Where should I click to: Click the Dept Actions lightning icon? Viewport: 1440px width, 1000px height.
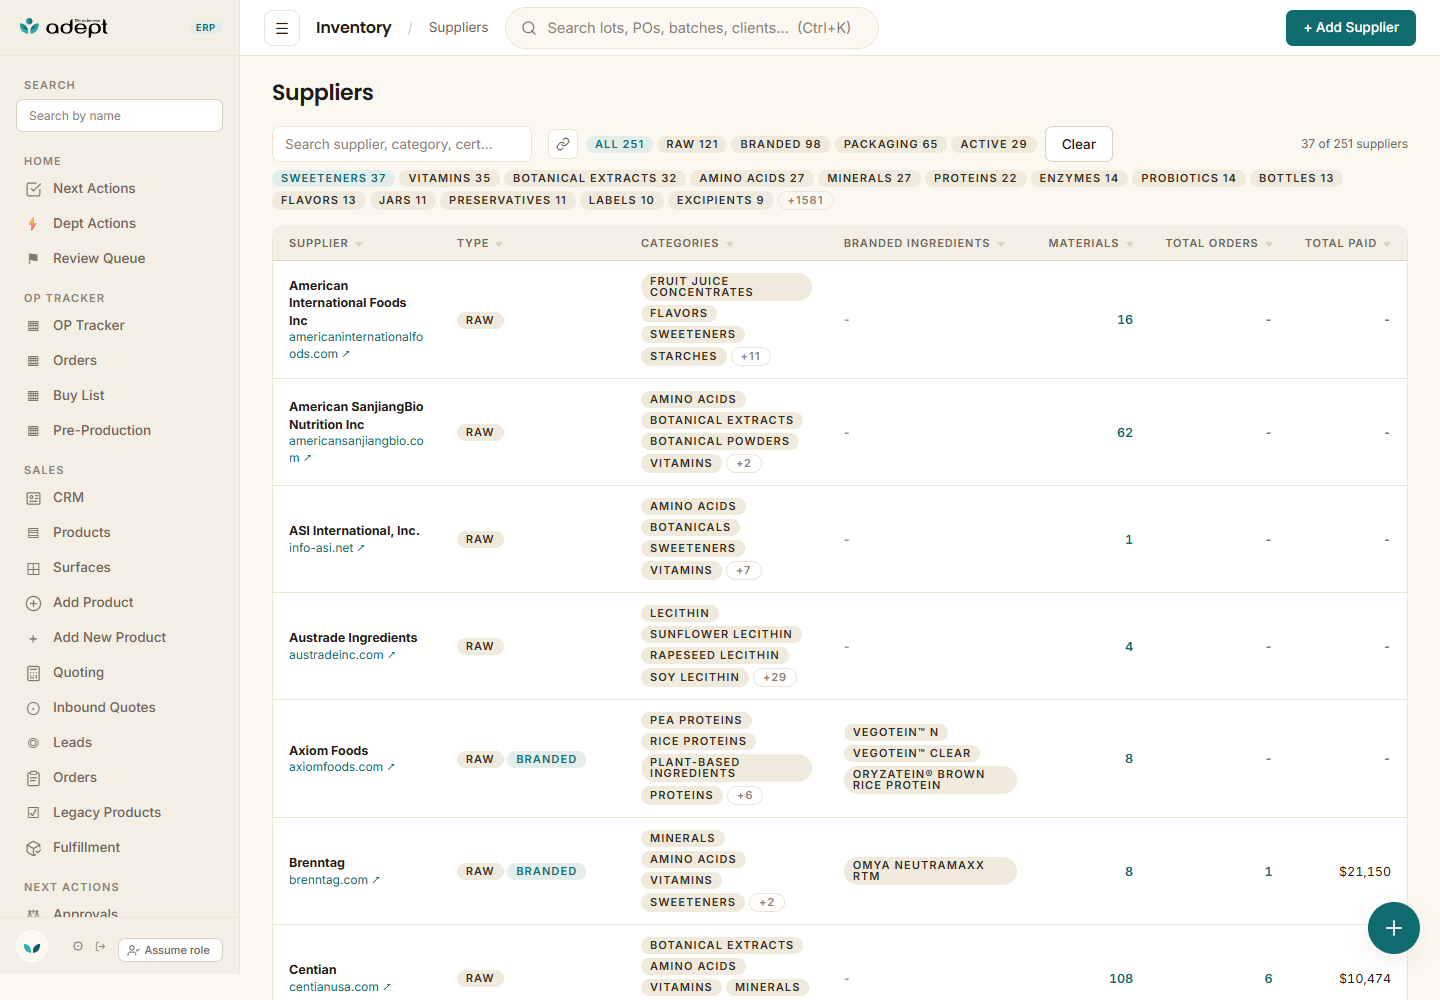tap(33, 224)
